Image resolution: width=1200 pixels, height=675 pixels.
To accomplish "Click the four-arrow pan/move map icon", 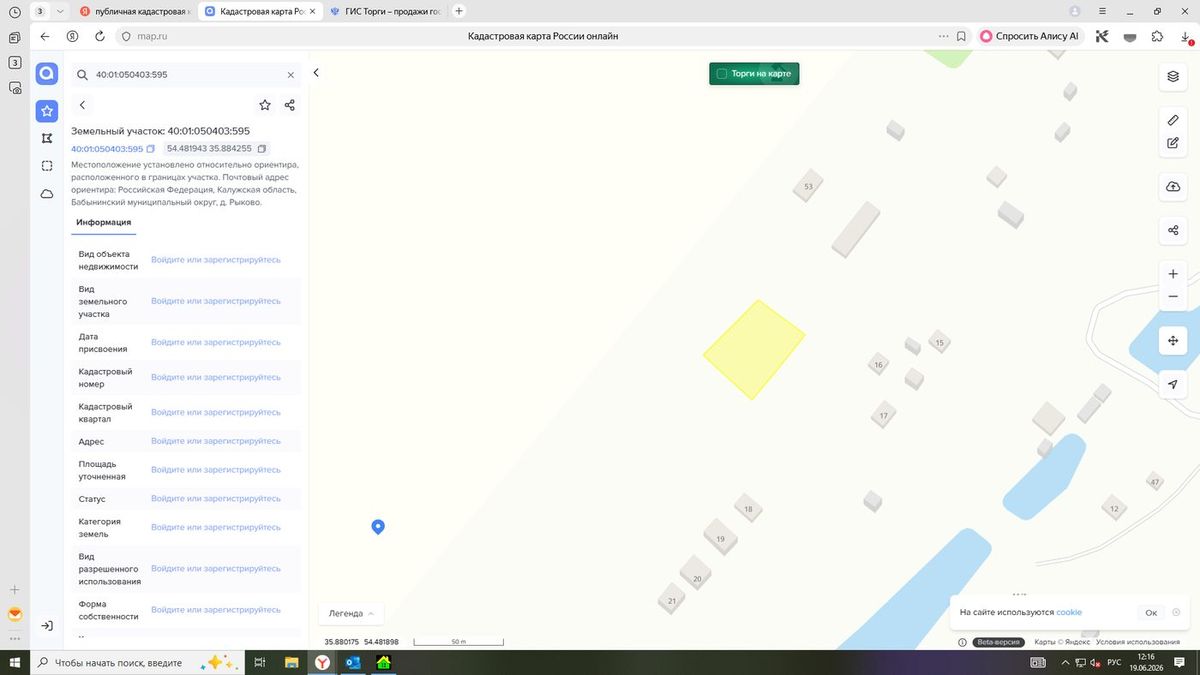I will tap(1173, 341).
